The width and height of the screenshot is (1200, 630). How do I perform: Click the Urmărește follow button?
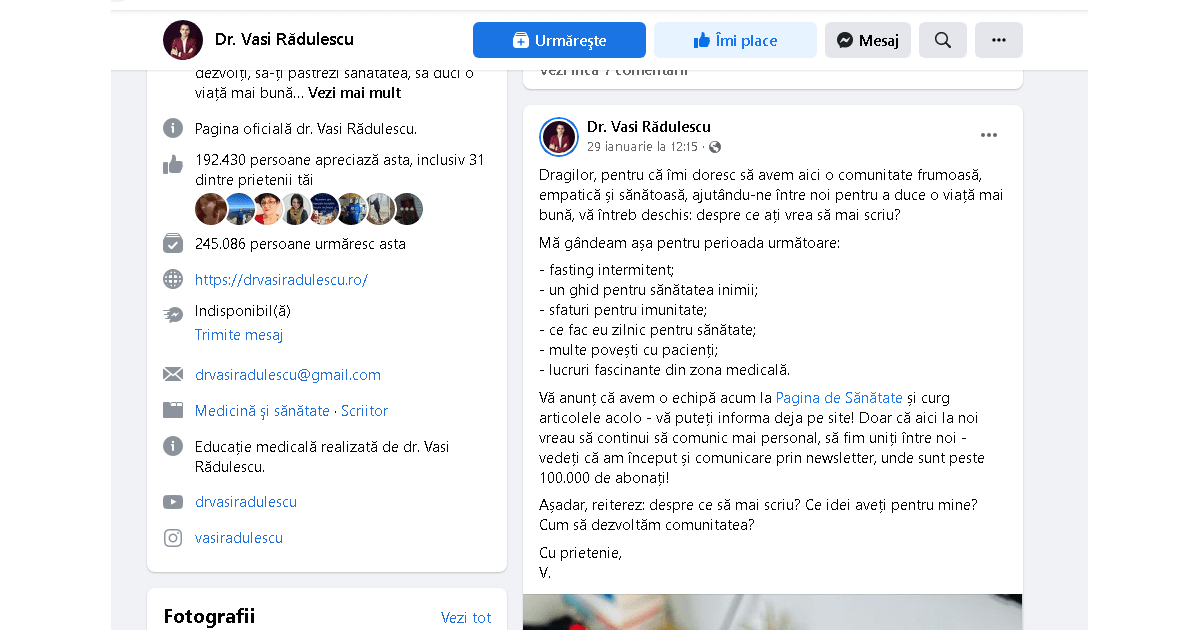pyautogui.click(x=559, y=40)
